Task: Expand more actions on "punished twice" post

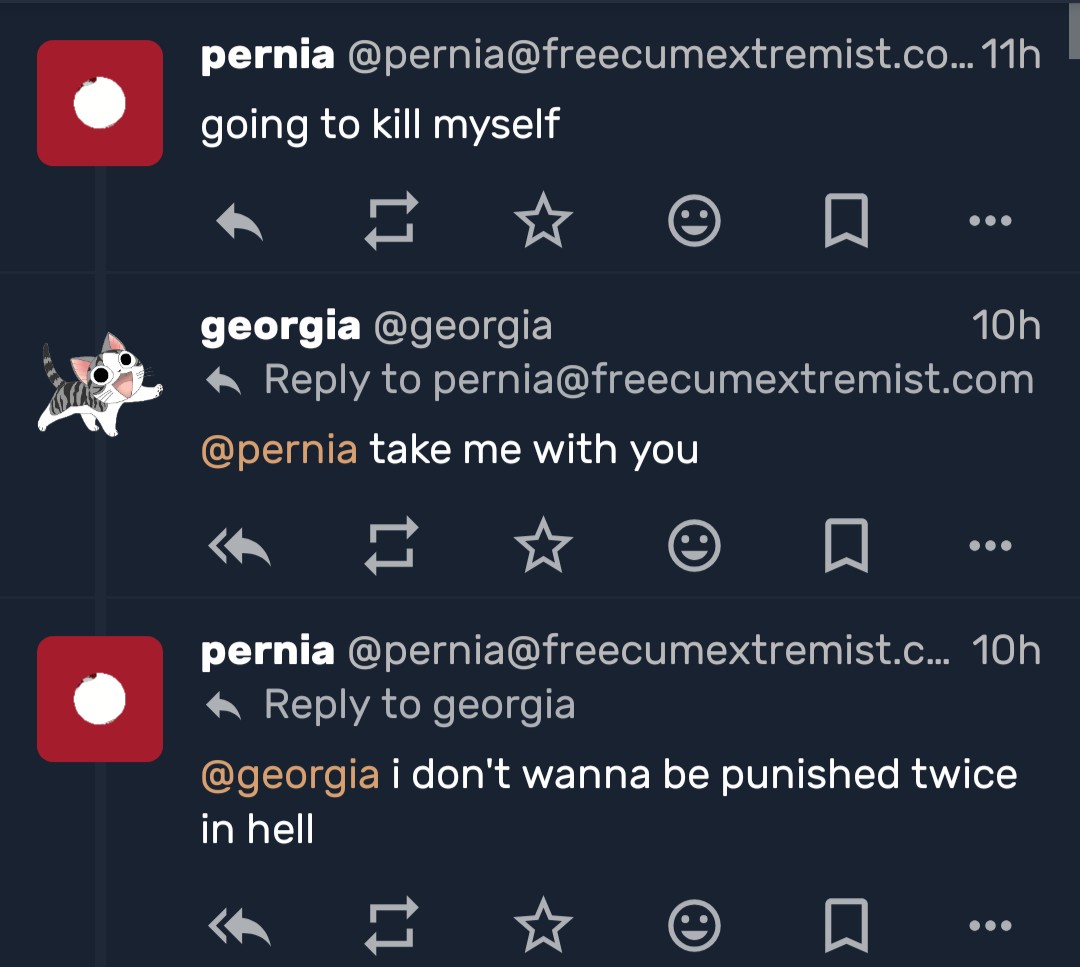Action: (x=990, y=927)
